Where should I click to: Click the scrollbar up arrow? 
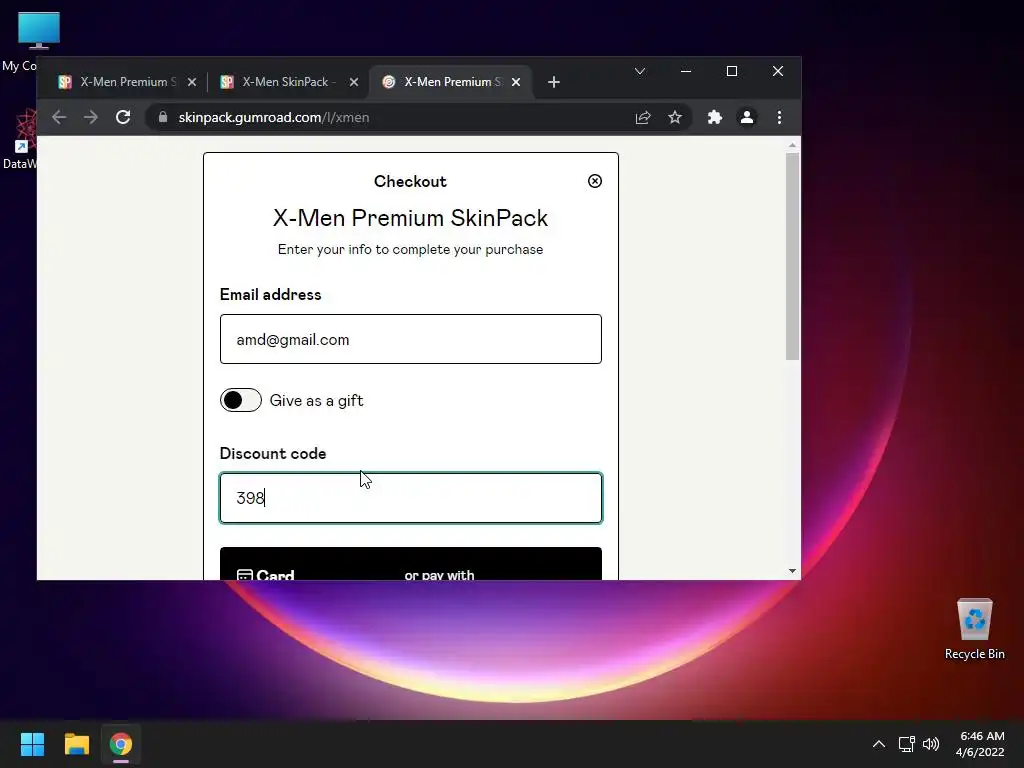792,145
